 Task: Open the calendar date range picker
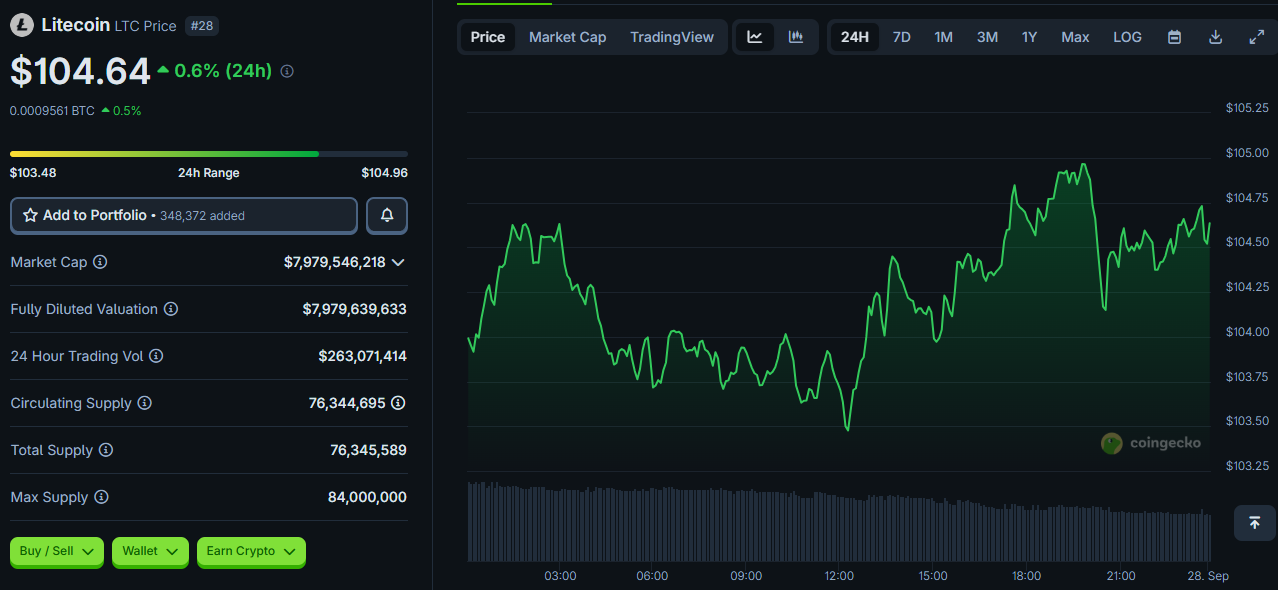click(1175, 37)
